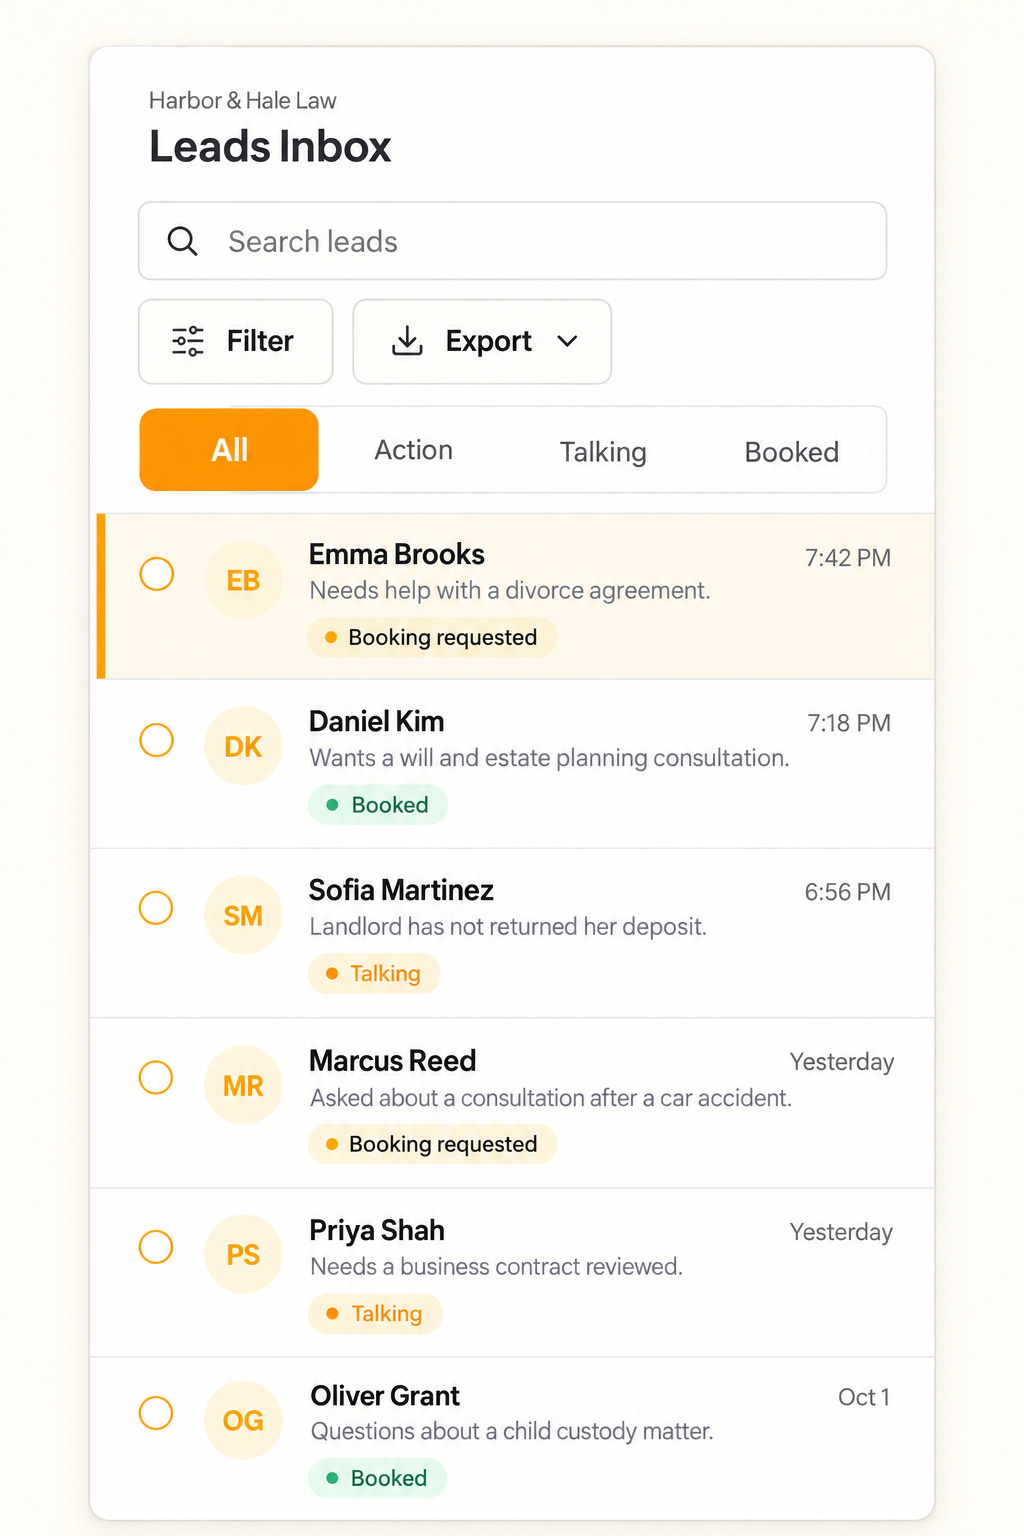The width and height of the screenshot is (1024, 1536).
Task: Click 'Questions about a child custody matter.'
Action: click(512, 1432)
